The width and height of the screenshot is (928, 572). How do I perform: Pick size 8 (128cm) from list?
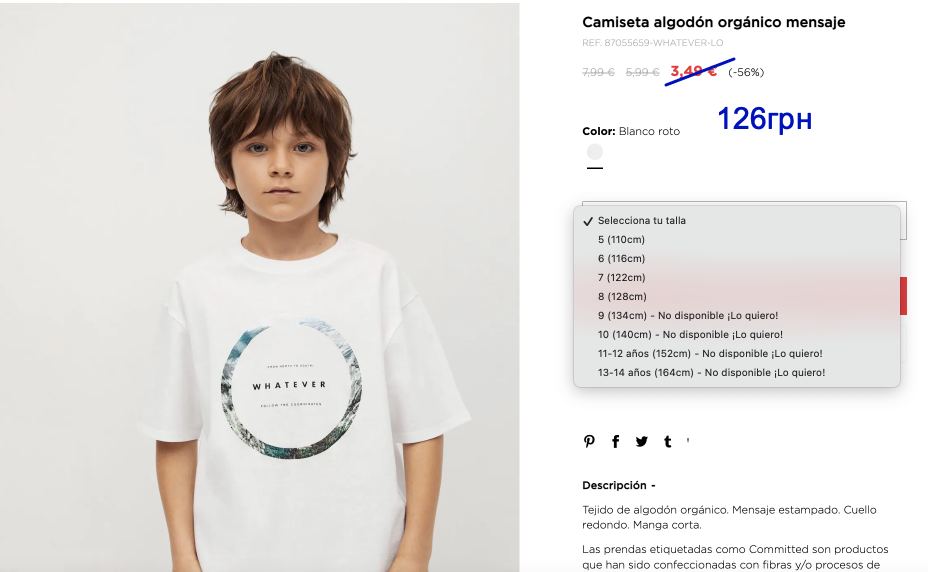pos(737,296)
